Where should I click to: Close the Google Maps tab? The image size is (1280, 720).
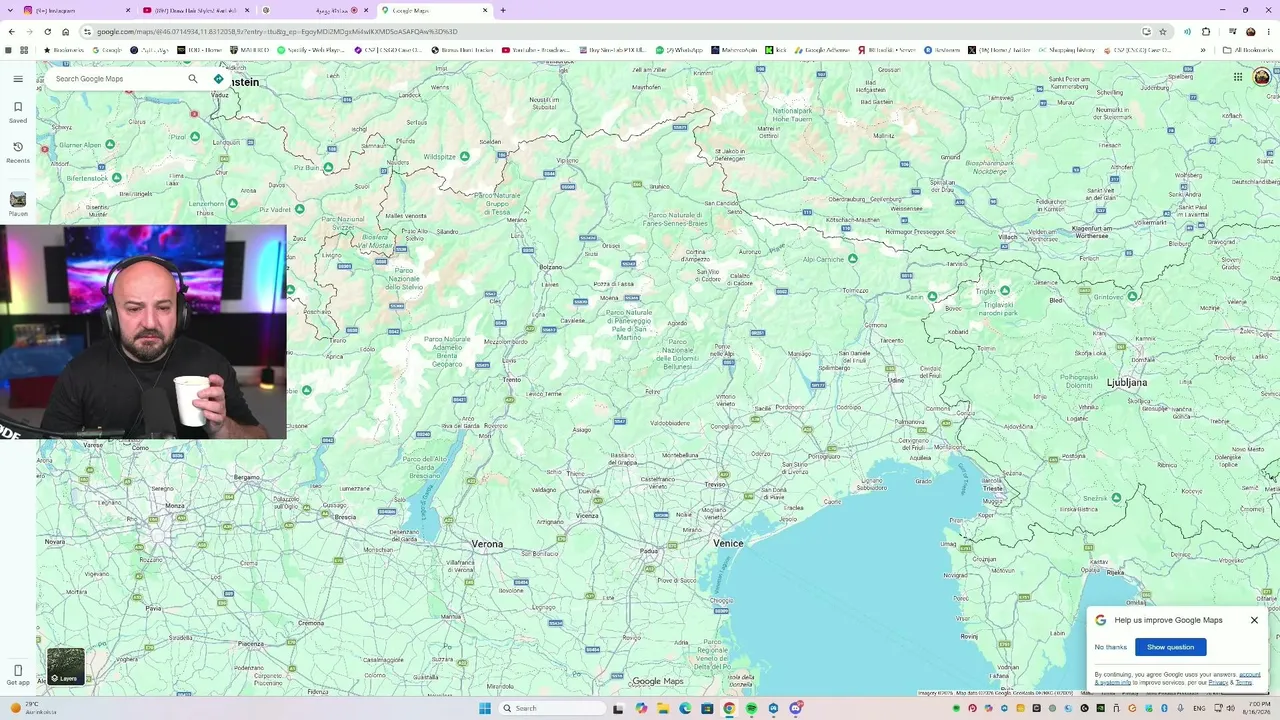(x=485, y=10)
